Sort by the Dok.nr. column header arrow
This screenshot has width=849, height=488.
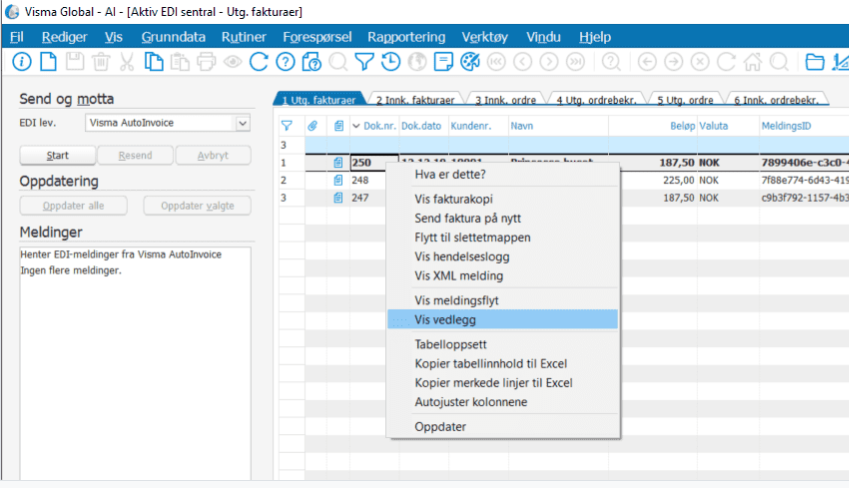coord(357,126)
